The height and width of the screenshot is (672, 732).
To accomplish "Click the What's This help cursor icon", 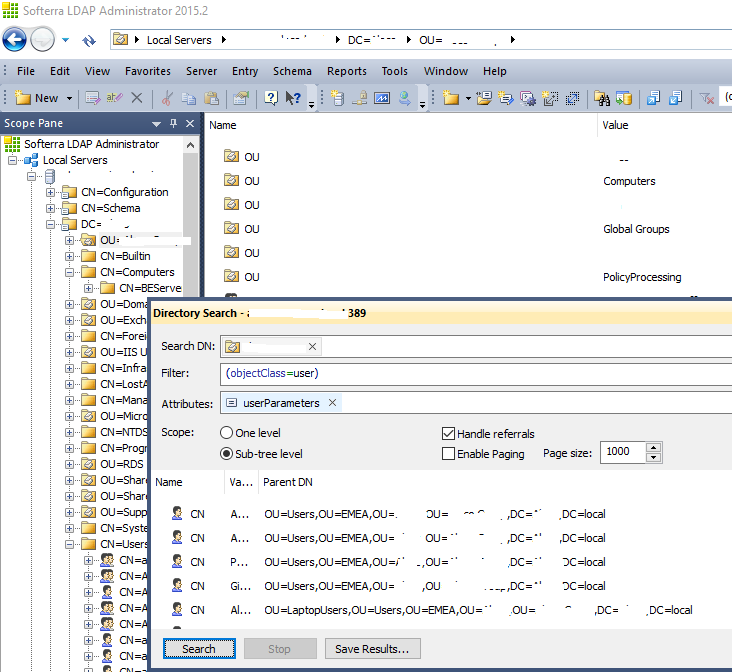I will (293, 98).
